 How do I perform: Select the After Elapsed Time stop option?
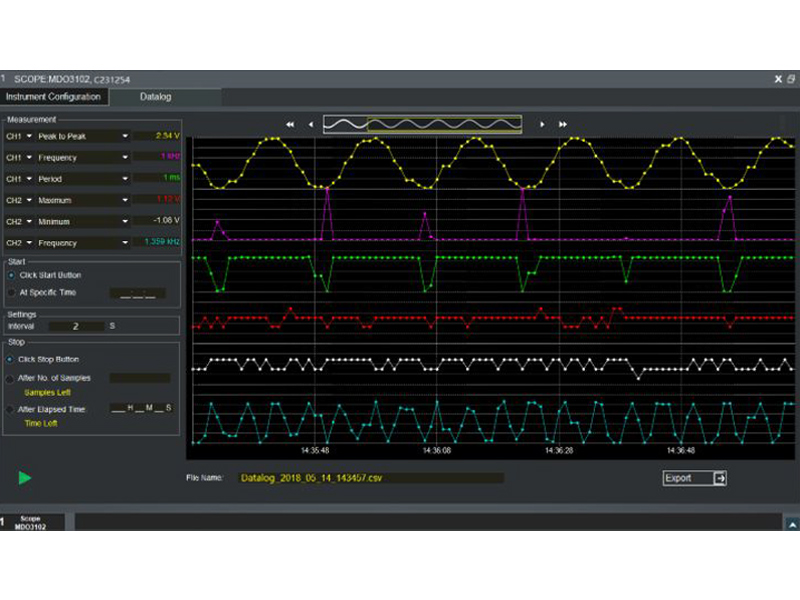(x=11, y=408)
